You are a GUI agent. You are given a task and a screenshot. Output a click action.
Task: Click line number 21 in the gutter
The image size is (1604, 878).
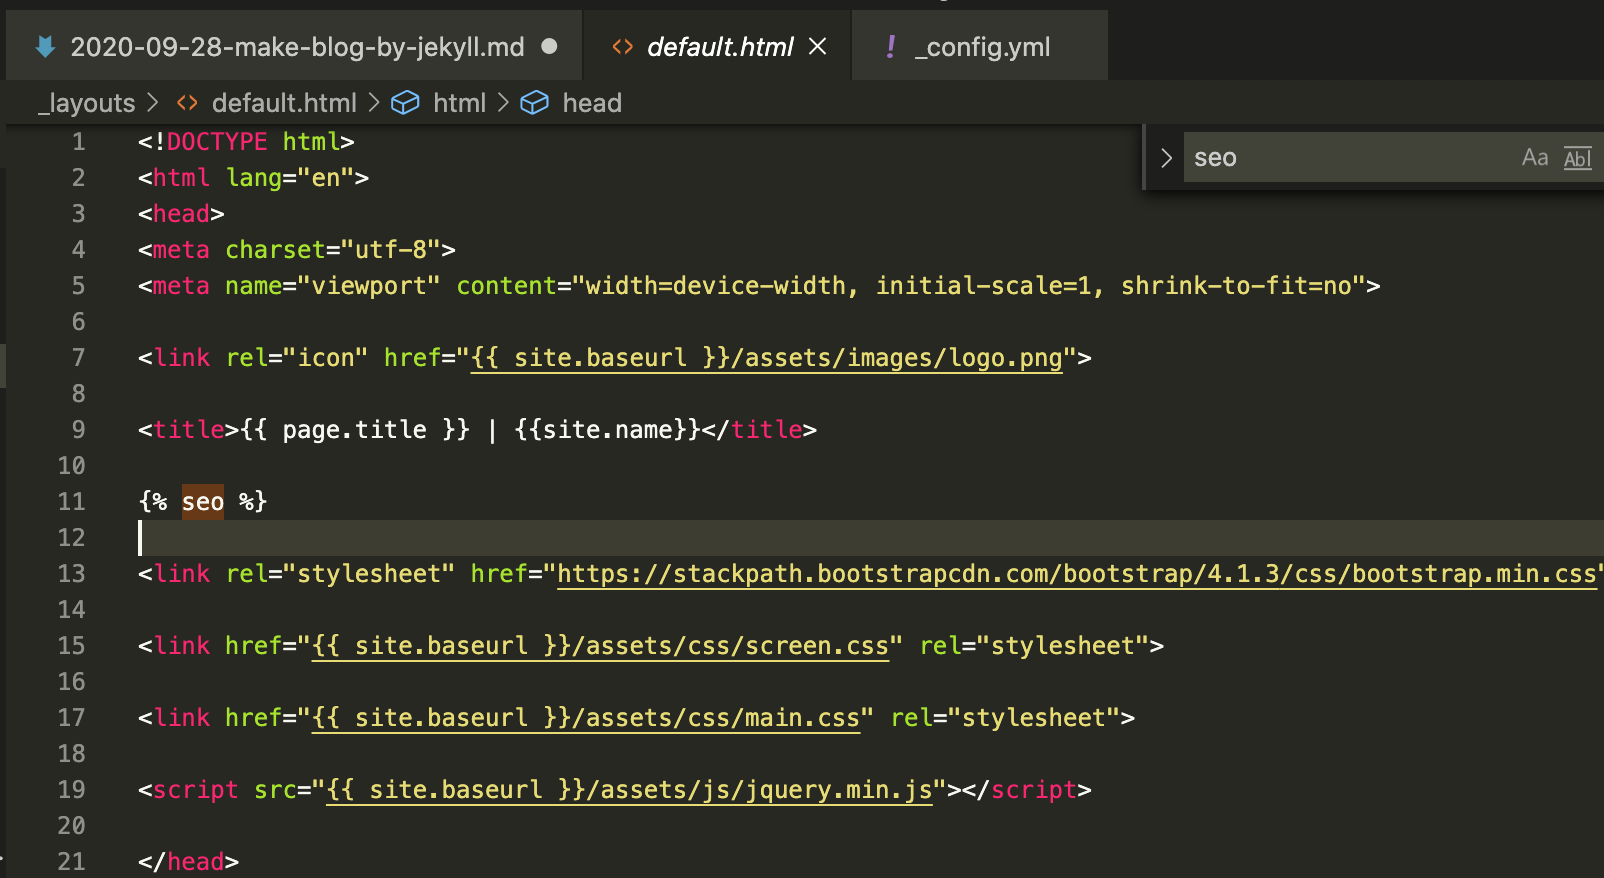71,862
